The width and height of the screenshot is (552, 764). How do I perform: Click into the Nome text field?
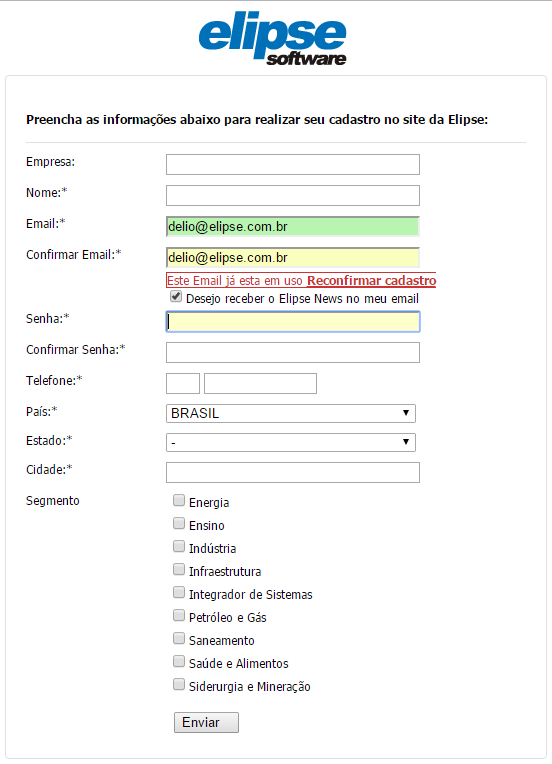click(293, 195)
